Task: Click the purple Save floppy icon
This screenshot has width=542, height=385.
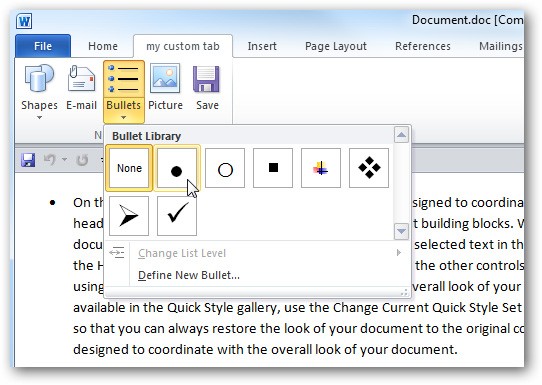Action: pyautogui.click(x=206, y=79)
